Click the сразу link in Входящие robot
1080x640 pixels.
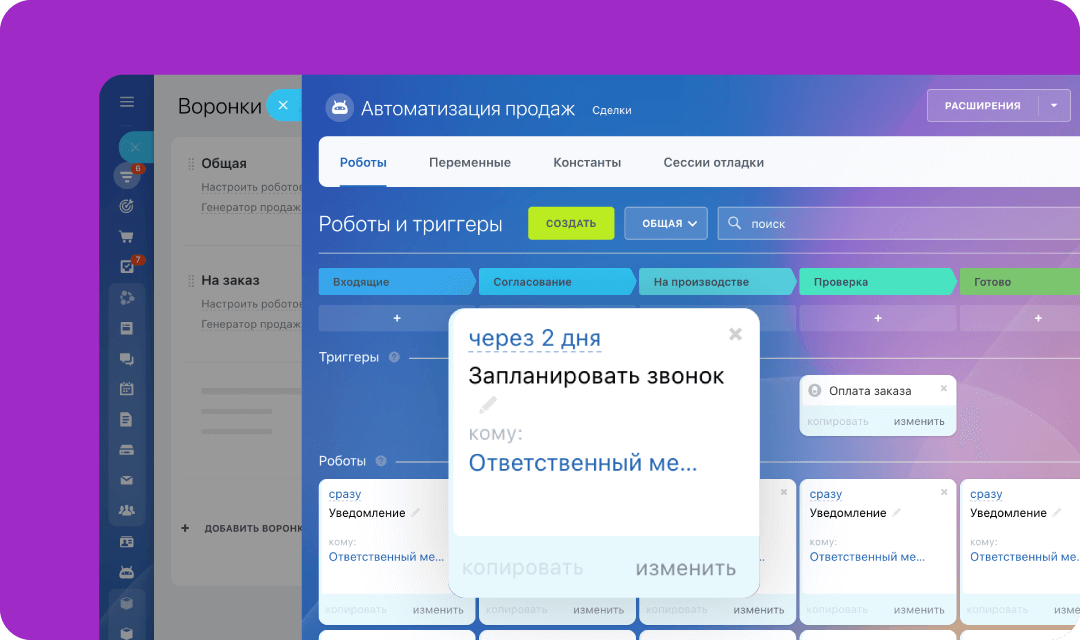pyautogui.click(x=344, y=494)
